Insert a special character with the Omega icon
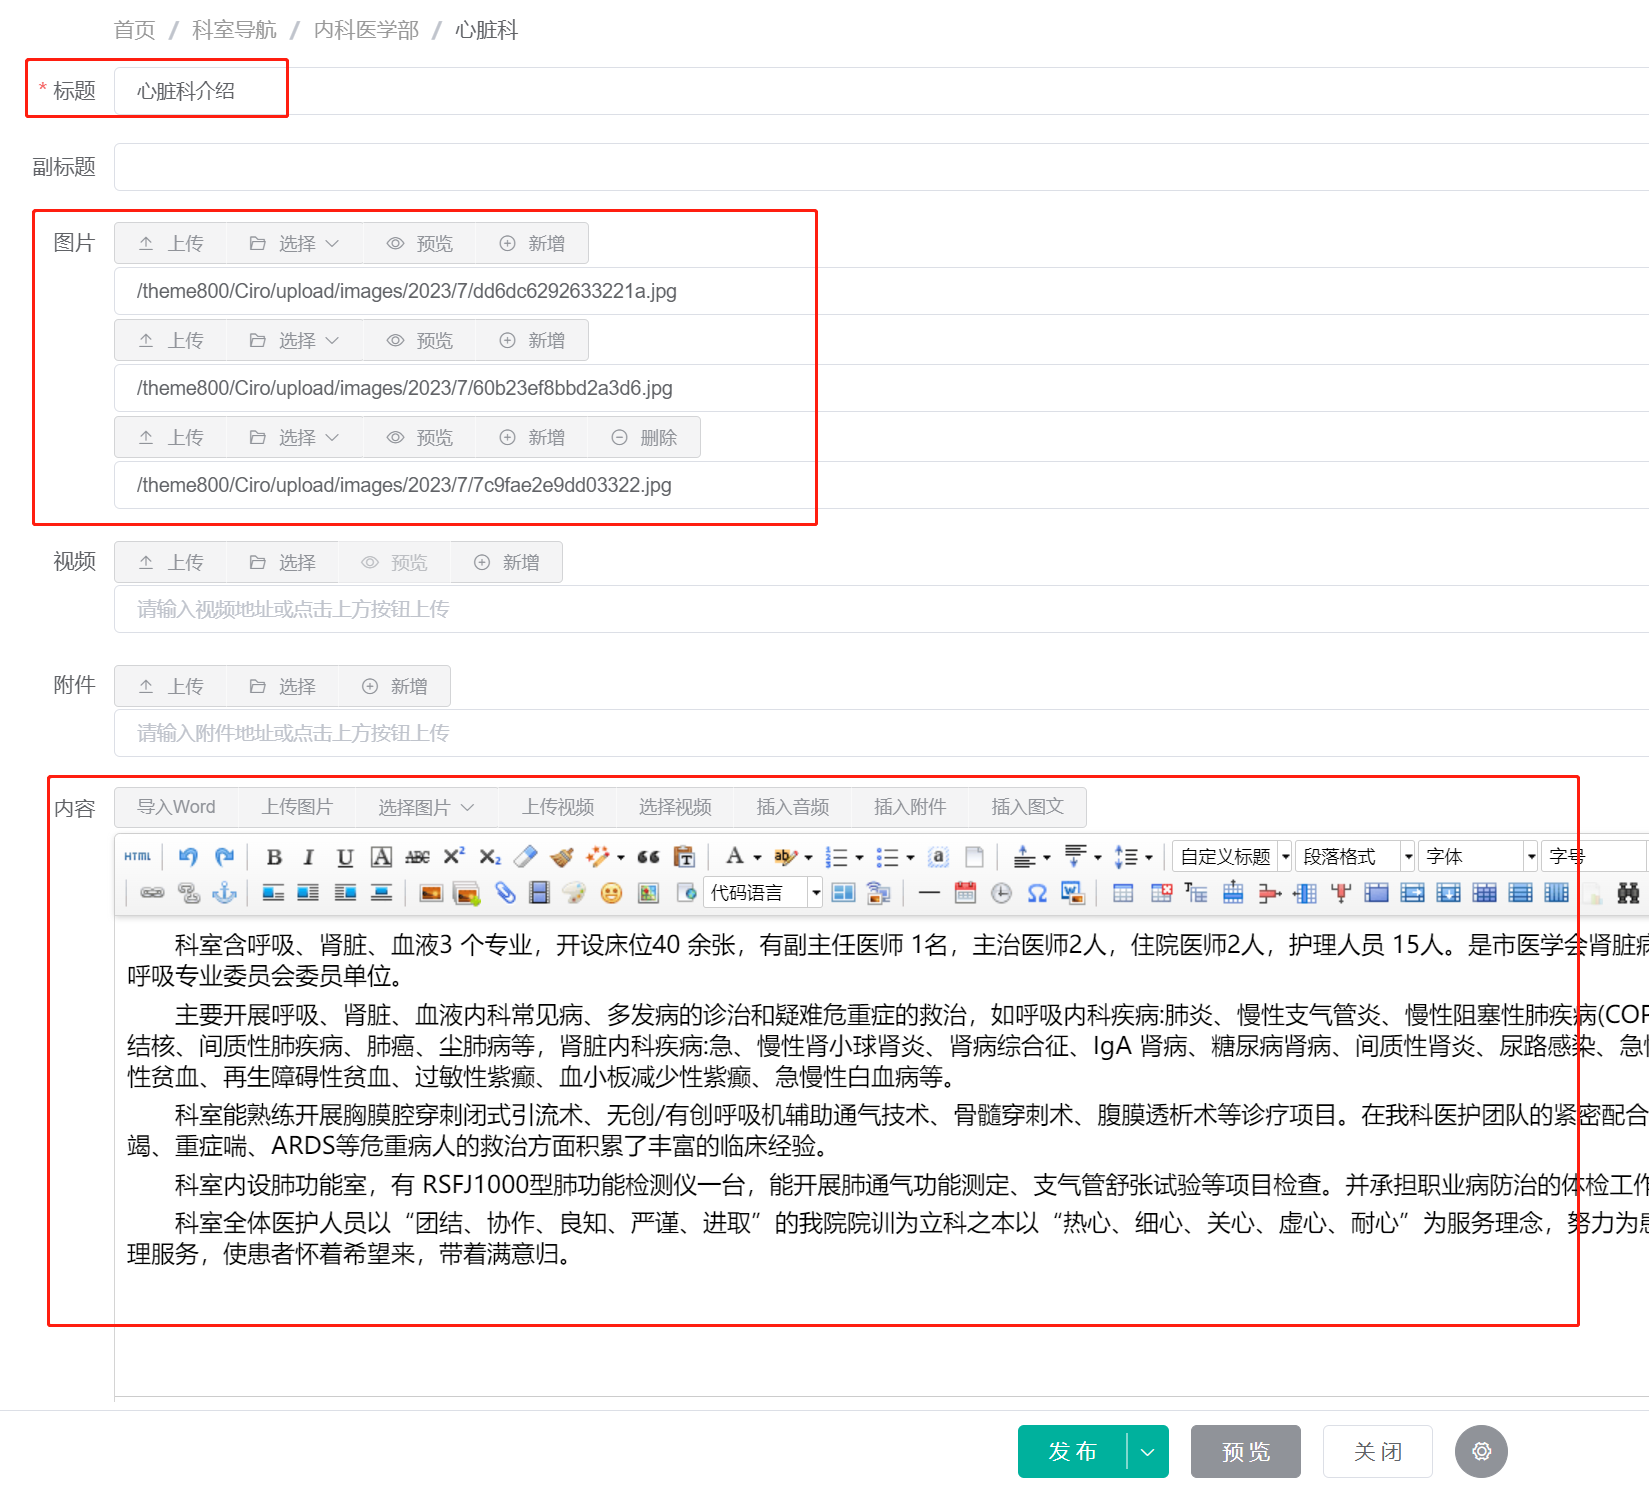 point(1037,892)
